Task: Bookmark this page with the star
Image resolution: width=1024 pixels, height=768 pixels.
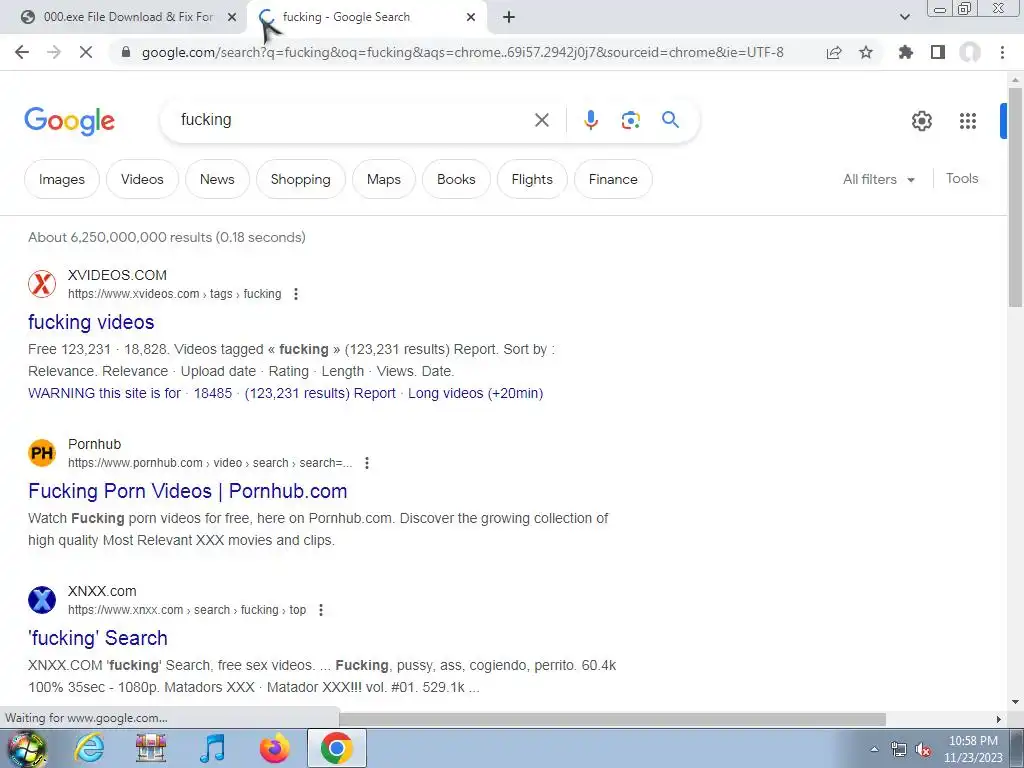Action: tap(866, 52)
